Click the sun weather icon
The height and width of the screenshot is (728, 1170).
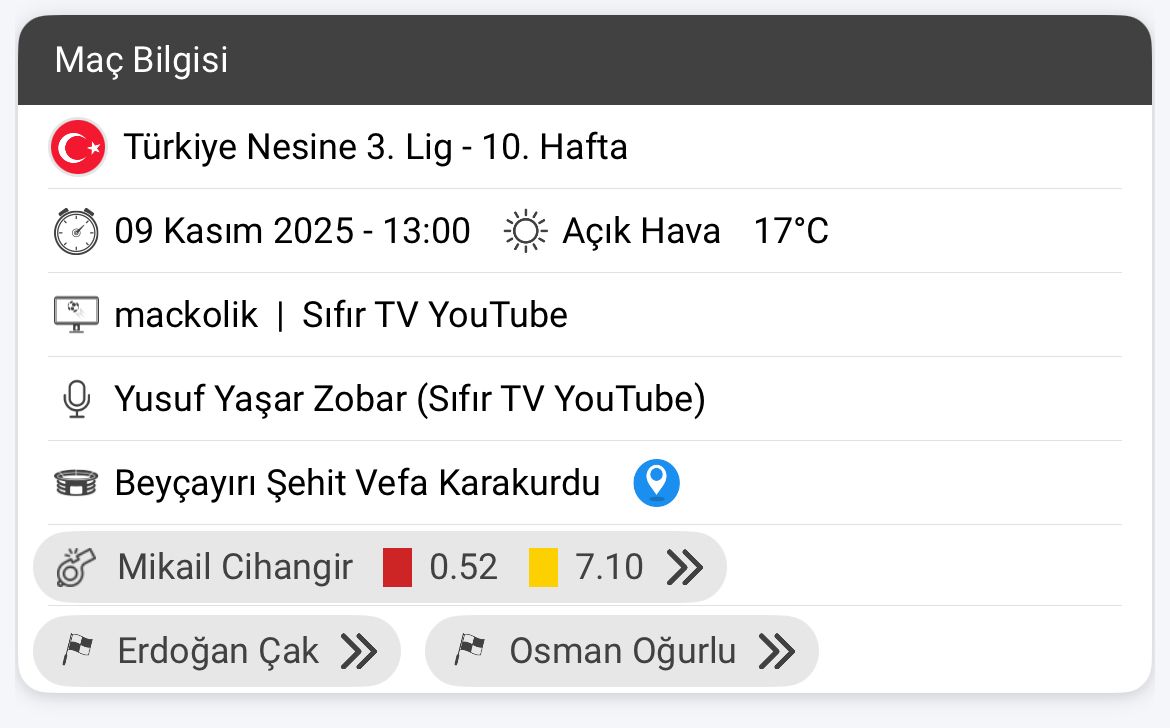point(525,232)
